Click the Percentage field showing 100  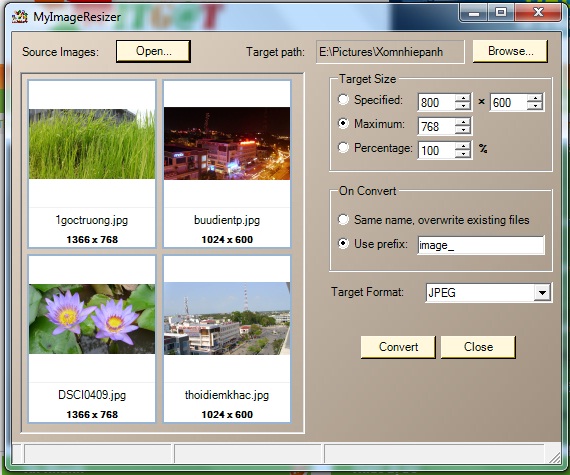click(436, 150)
